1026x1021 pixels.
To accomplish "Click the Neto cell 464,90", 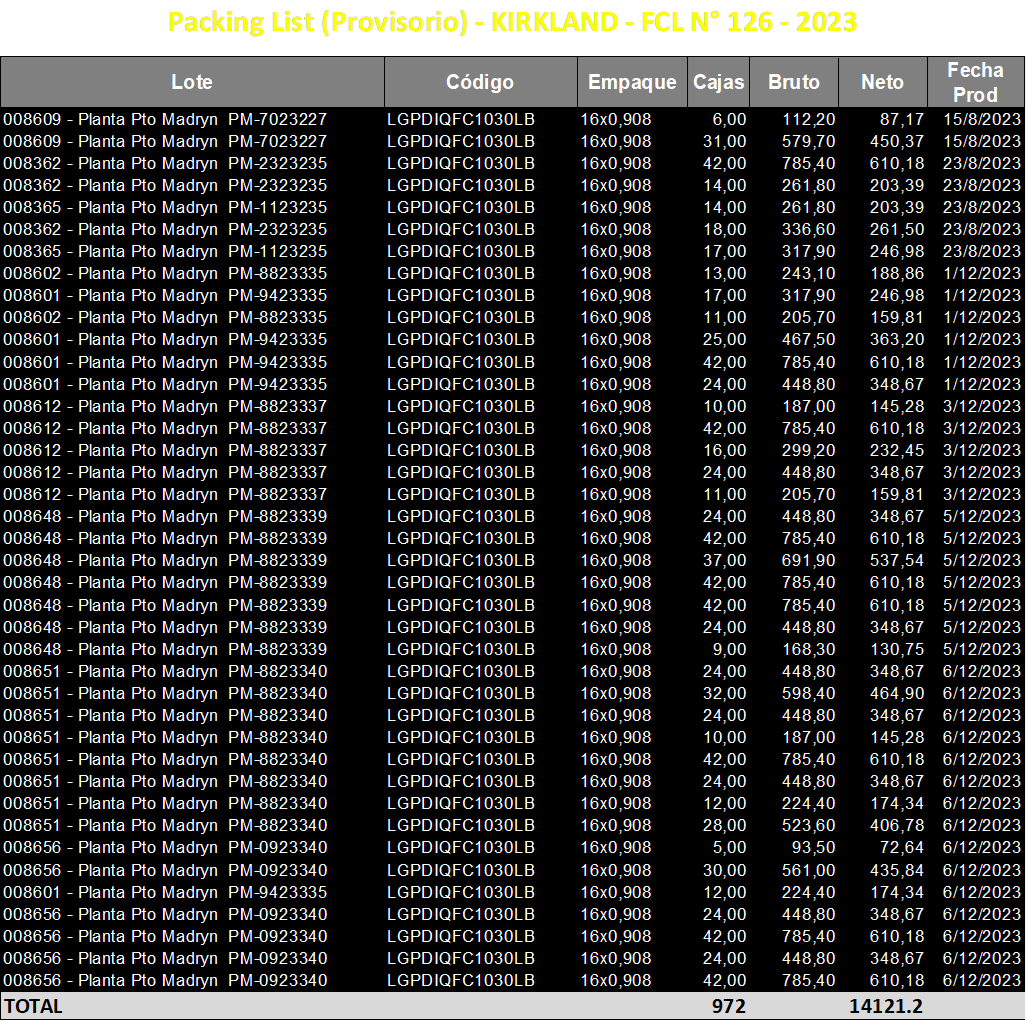I will pyautogui.click(x=897, y=693).
